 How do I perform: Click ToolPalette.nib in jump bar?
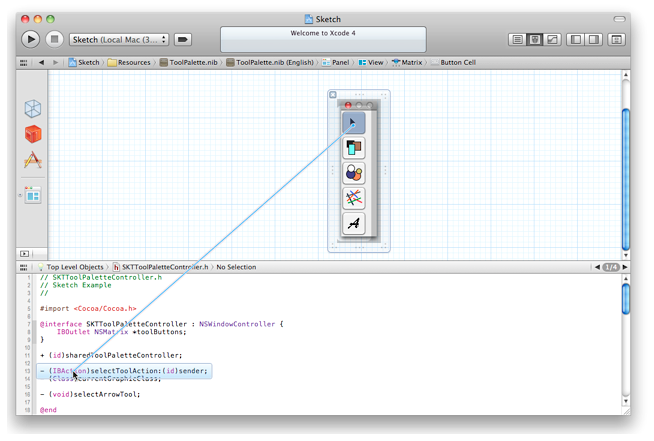point(189,63)
